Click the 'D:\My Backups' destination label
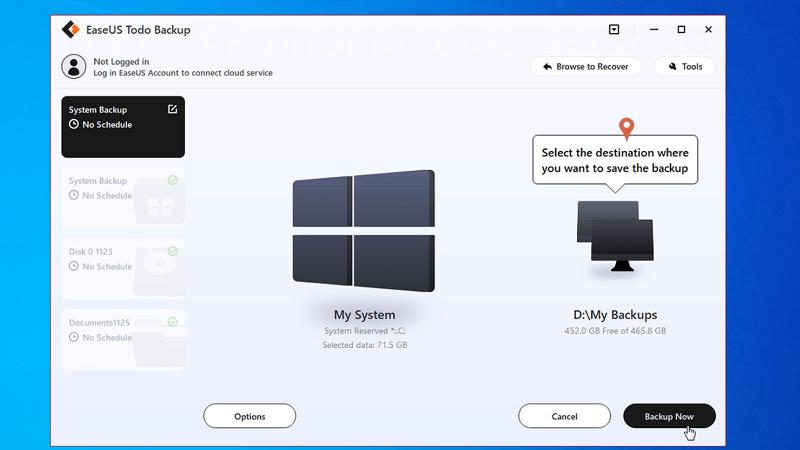This screenshot has width=800, height=450. [615, 315]
